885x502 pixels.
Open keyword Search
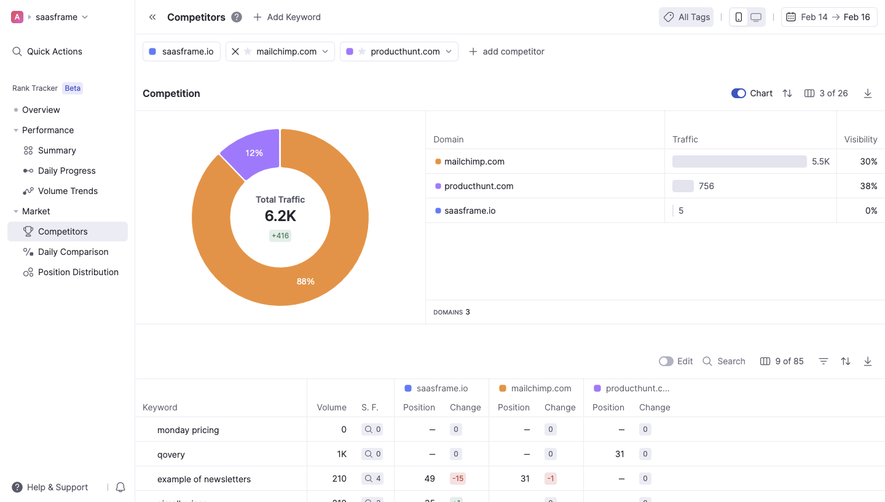(x=724, y=361)
